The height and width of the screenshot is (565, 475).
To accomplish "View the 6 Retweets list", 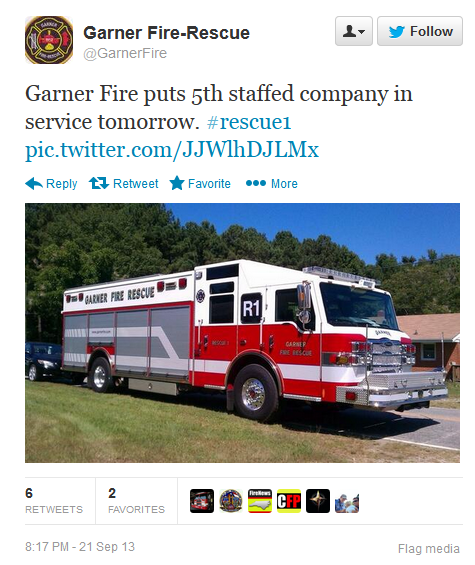I will point(54,501).
